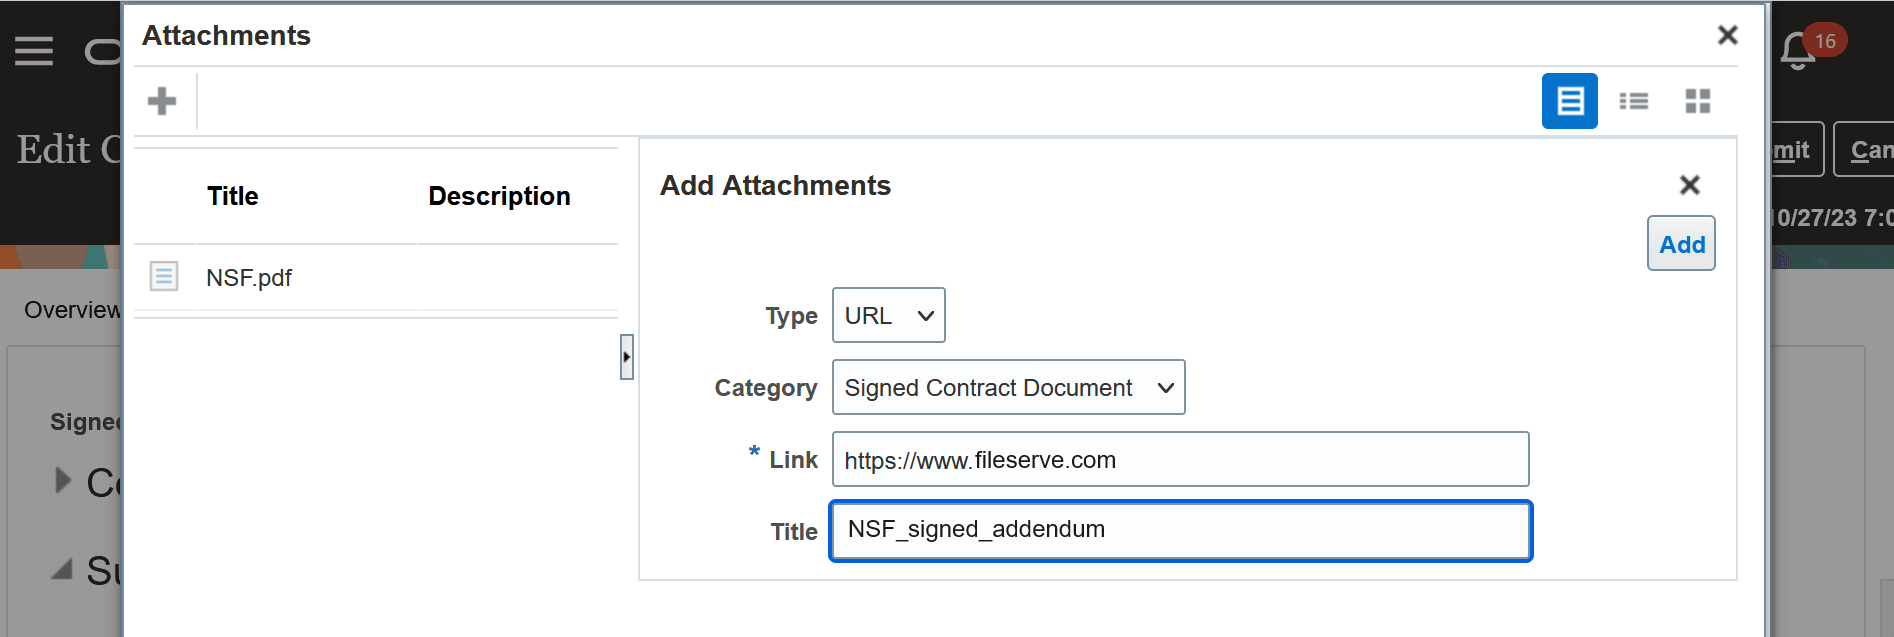Focus the Title field with NSF_signed_addendum

tap(1181, 531)
